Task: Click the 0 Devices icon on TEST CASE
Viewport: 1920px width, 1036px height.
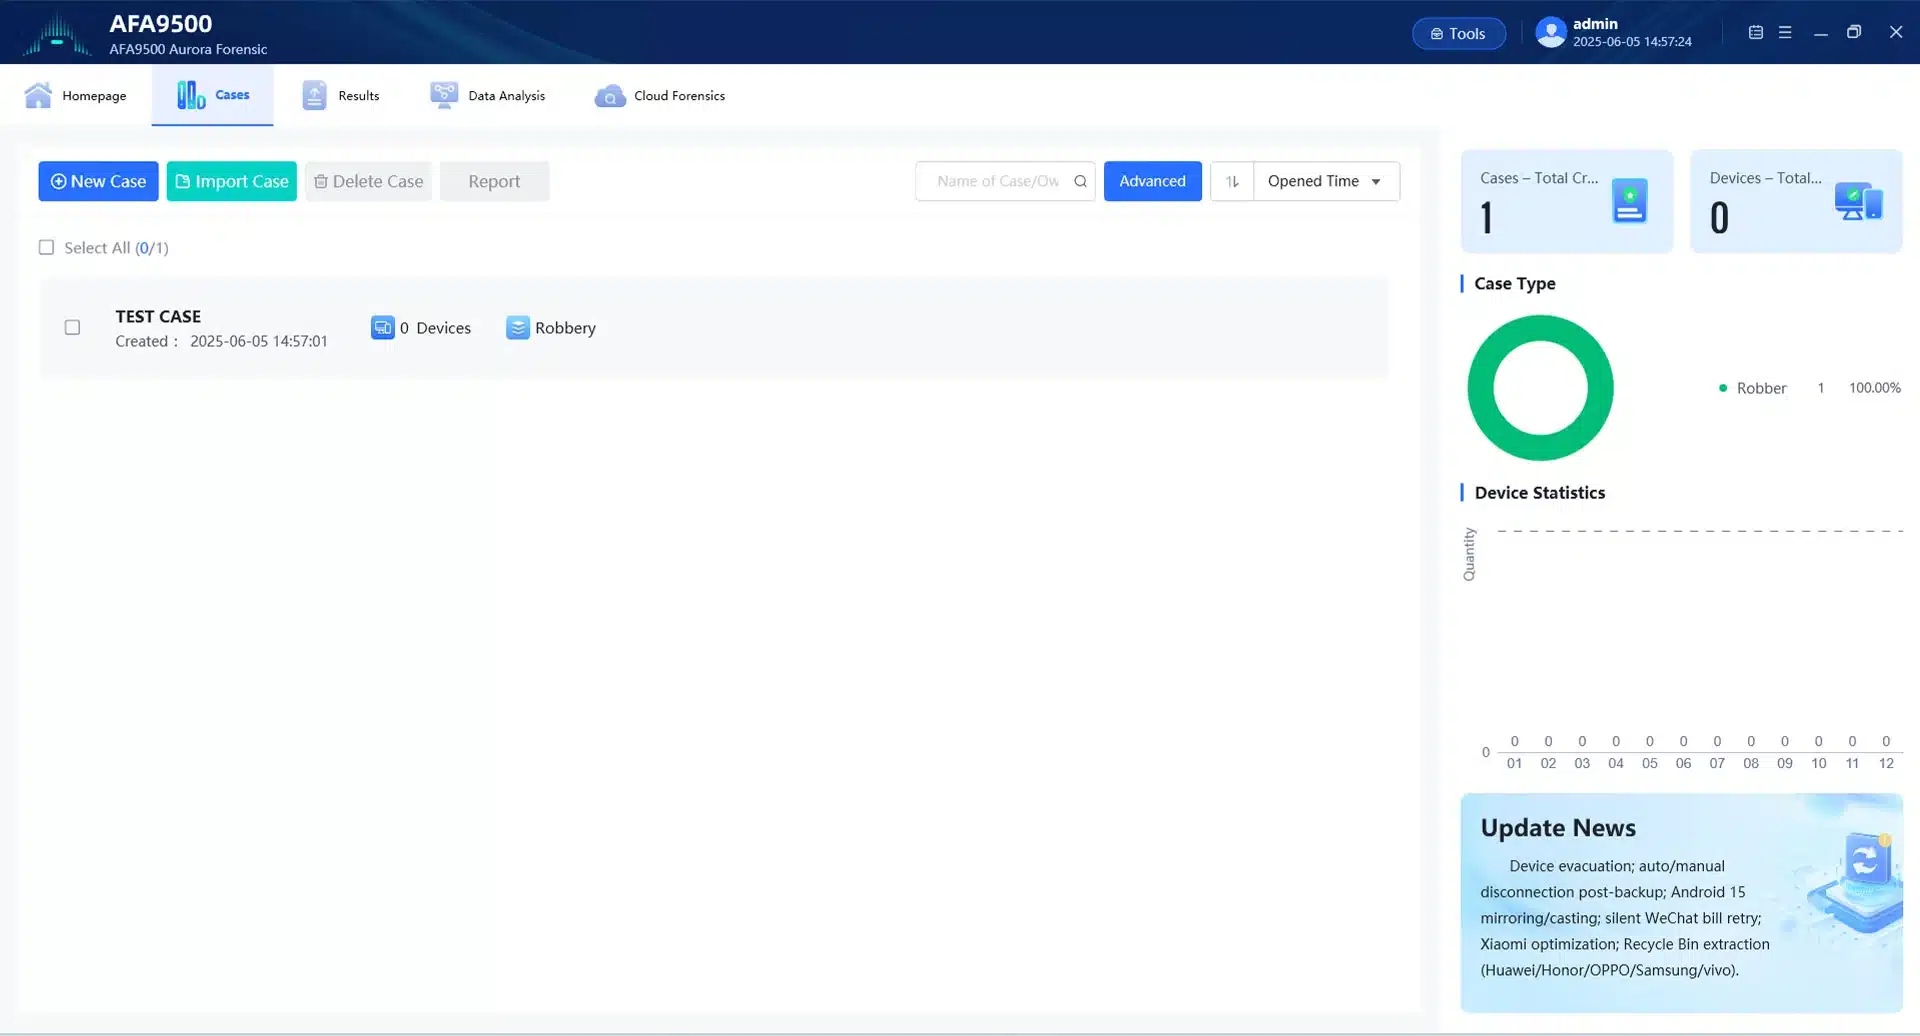Action: click(x=382, y=328)
